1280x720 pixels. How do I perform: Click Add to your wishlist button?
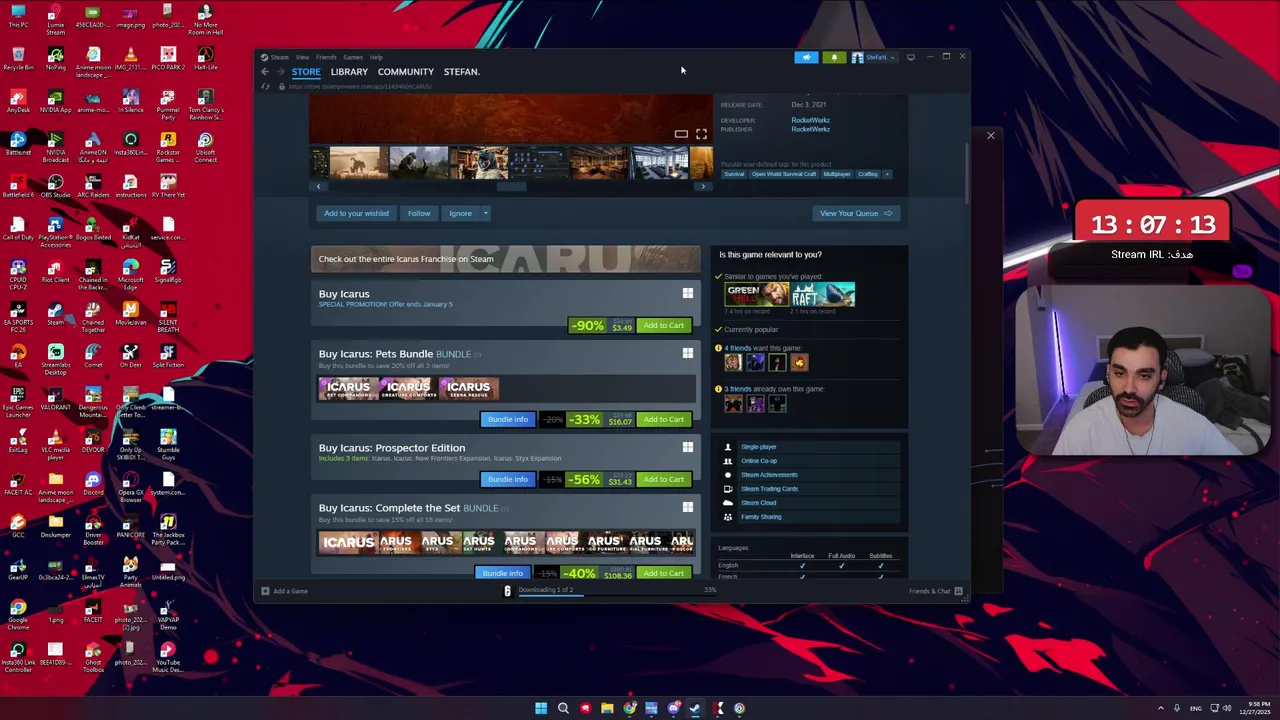[356, 213]
